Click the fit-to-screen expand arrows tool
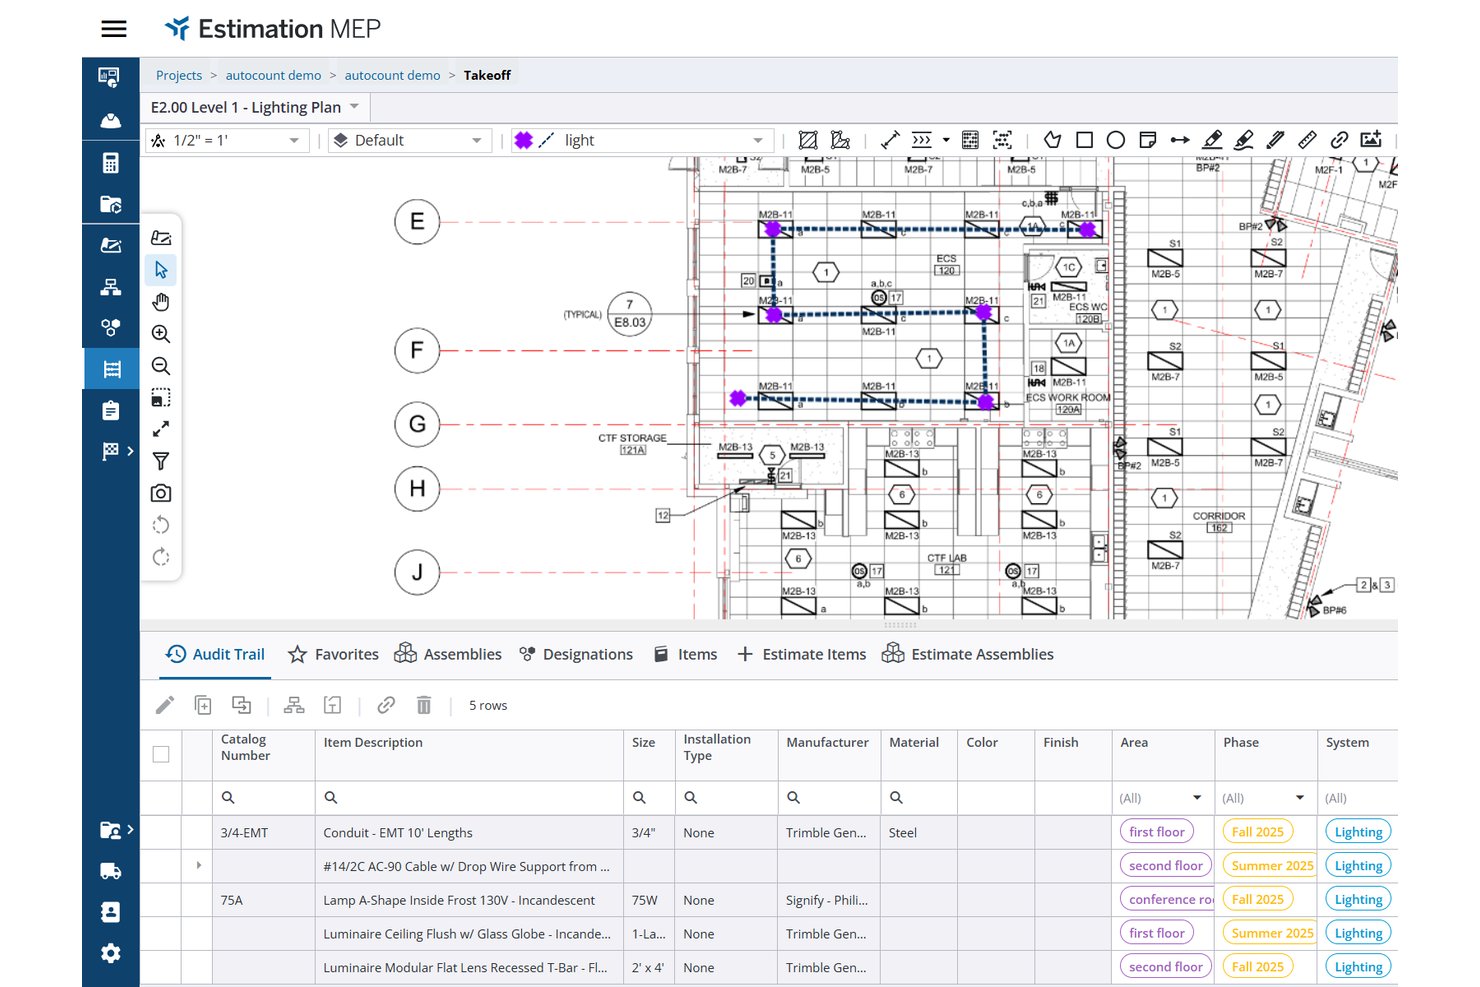The width and height of the screenshot is (1480, 987). click(x=161, y=429)
